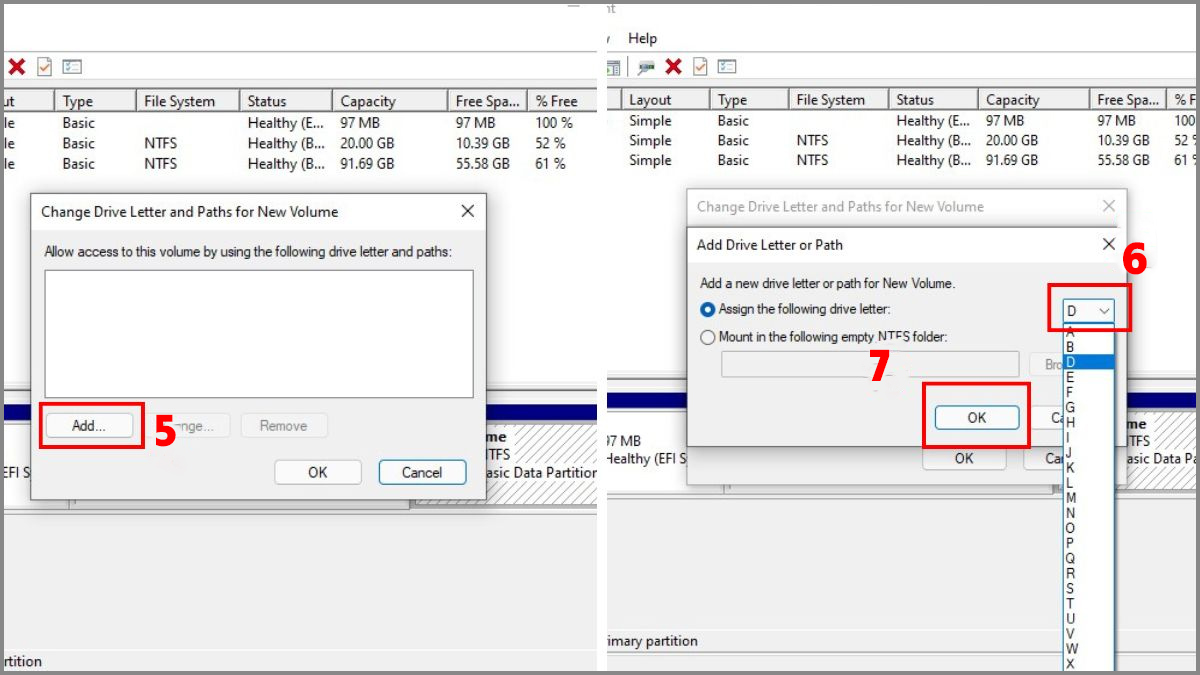1200x675 pixels.
Task: Close the Add Drive Letter or Path dialog
Action: pyautogui.click(x=1108, y=244)
